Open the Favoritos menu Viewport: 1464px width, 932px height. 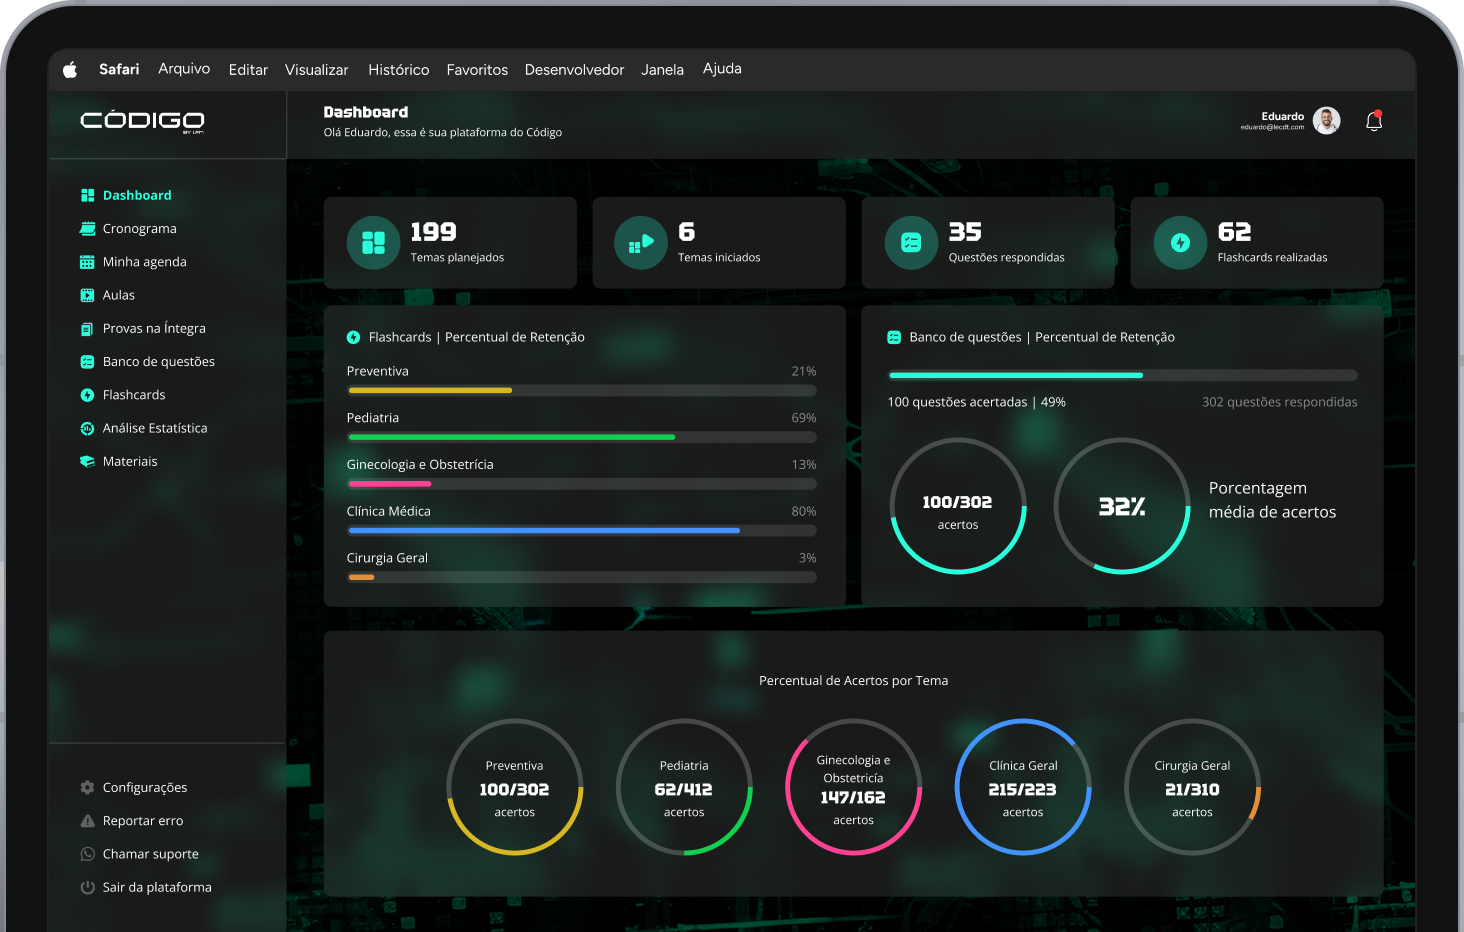coord(477,70)
